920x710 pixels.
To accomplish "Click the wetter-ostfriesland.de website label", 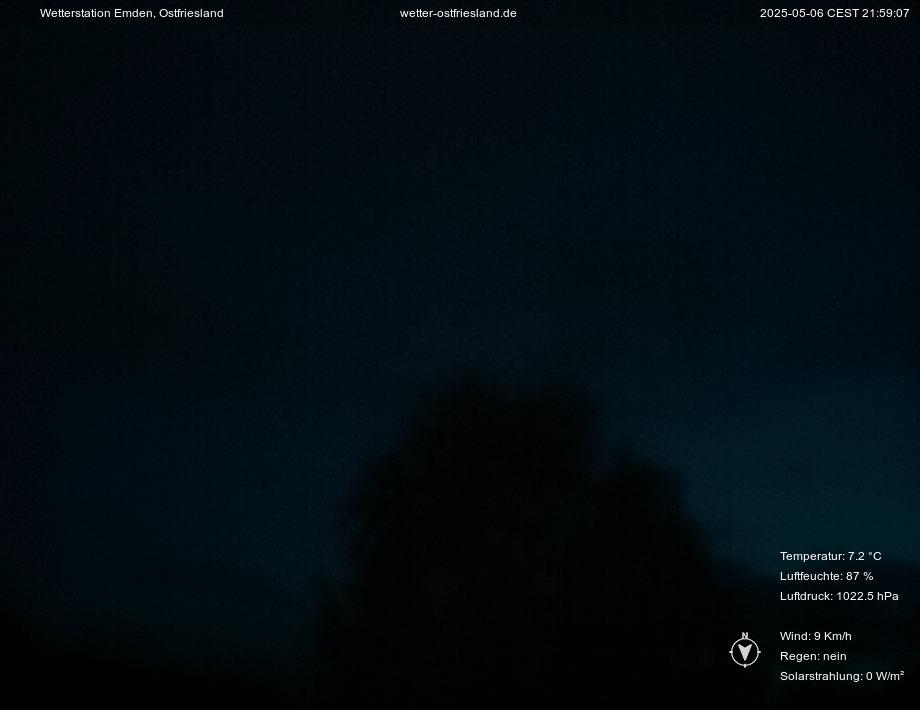I will pyautogui.click(x=458, y=13).
